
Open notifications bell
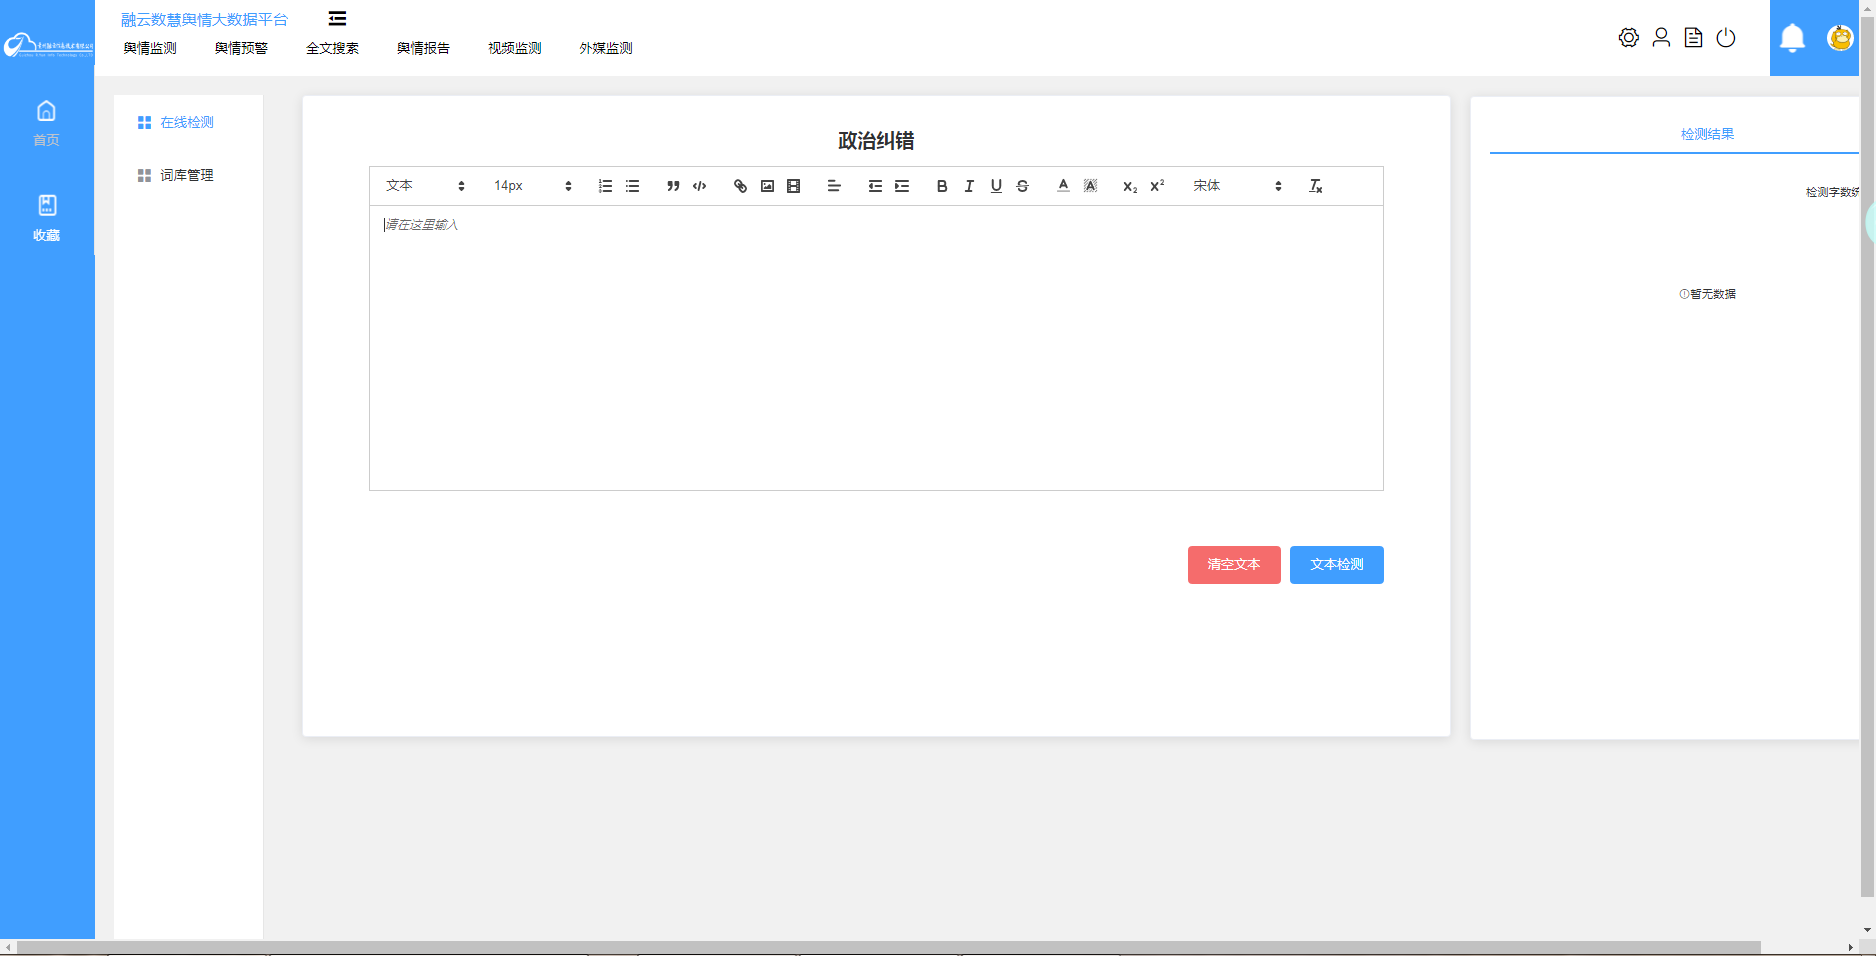pyautogui.click(x=1792, y=38)
